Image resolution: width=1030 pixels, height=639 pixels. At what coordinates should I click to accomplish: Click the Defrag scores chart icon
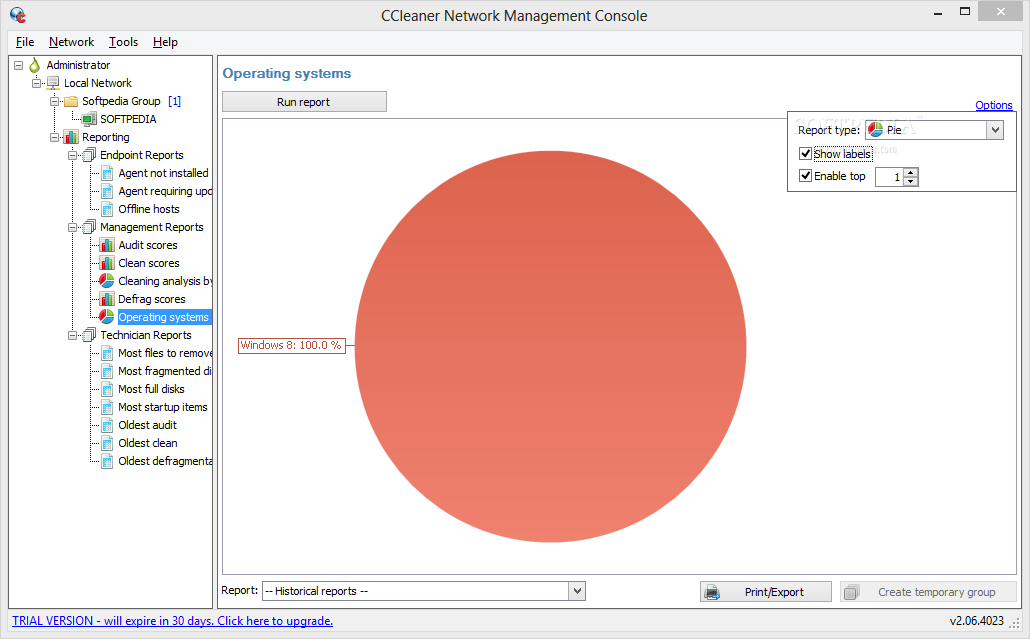pyautogui.click(x=107, y=299)
